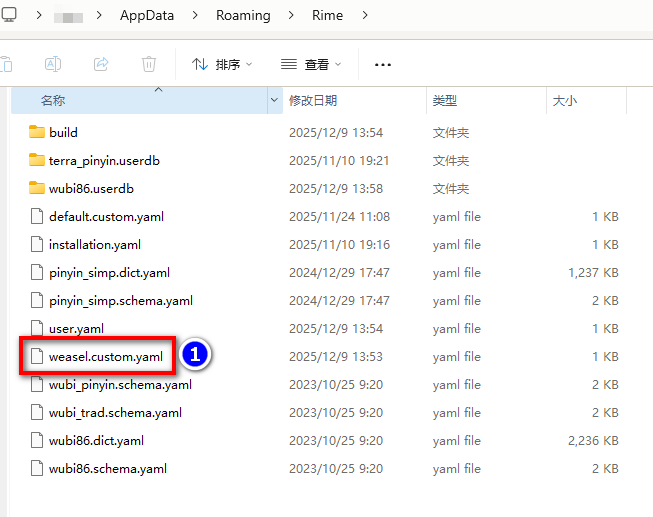
Task: Expand the chevron after AppData breadcrumb
Action: click(195, 15)
